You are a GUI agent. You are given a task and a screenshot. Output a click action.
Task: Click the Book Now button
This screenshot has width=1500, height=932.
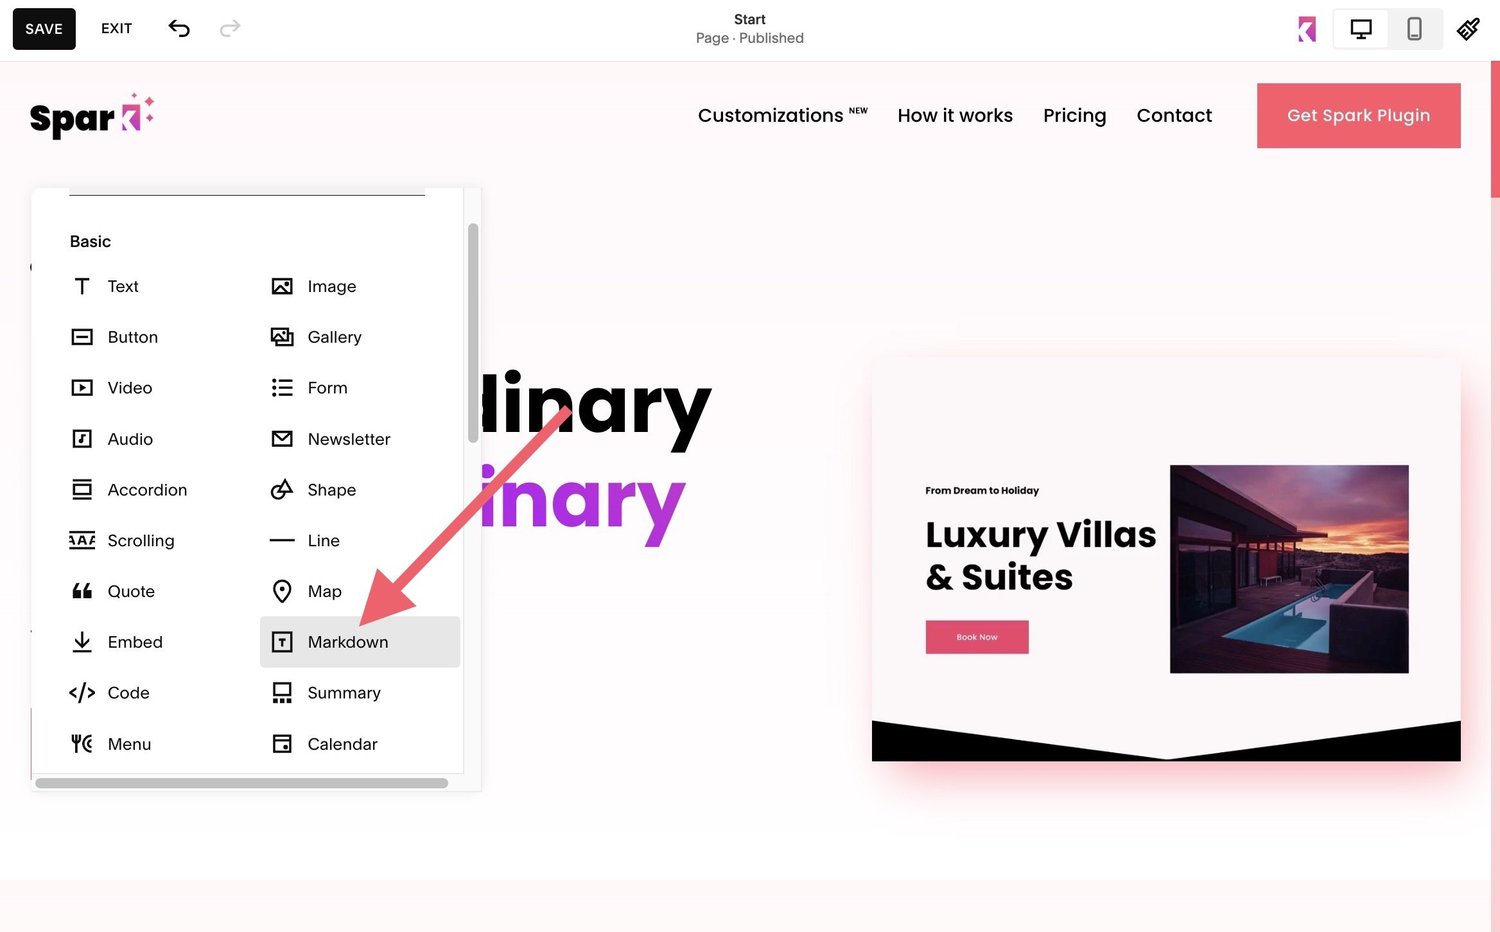pyautogui.click(x=977, y=637)
